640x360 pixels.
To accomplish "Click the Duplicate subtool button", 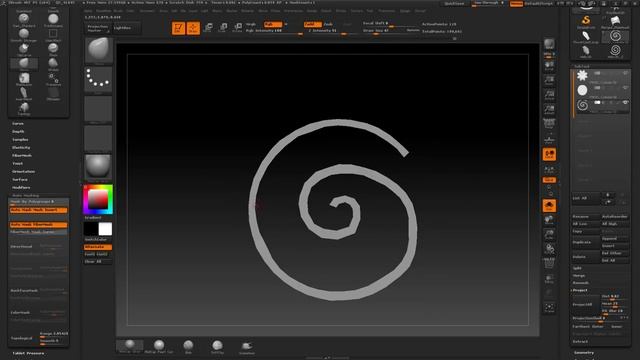I will tap(586, 242).
